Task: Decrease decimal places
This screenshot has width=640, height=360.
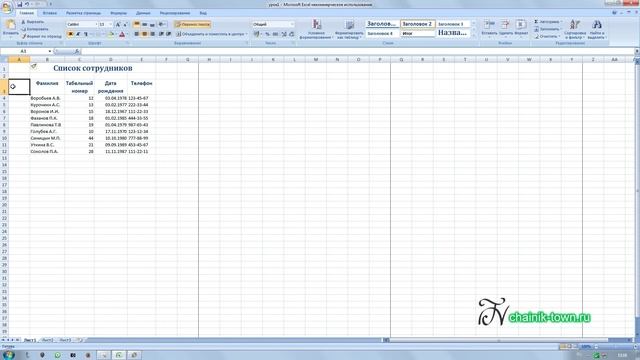Action: [291, 34]
